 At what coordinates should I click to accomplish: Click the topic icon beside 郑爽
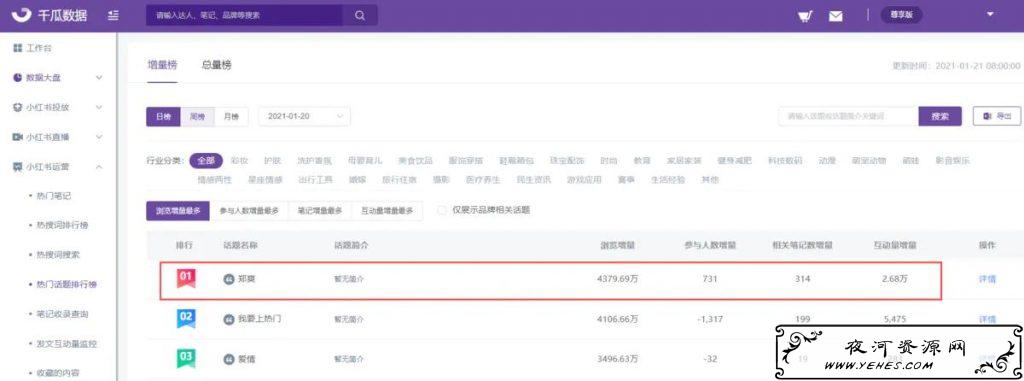click(x=229, y=279)
